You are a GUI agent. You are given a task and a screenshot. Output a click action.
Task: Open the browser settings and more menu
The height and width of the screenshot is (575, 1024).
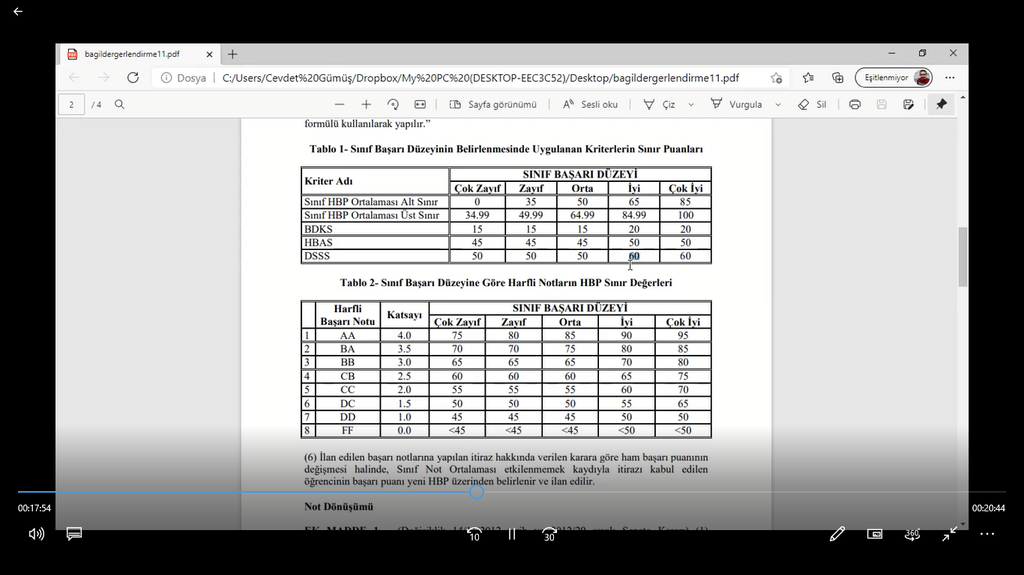pos(950,78)
